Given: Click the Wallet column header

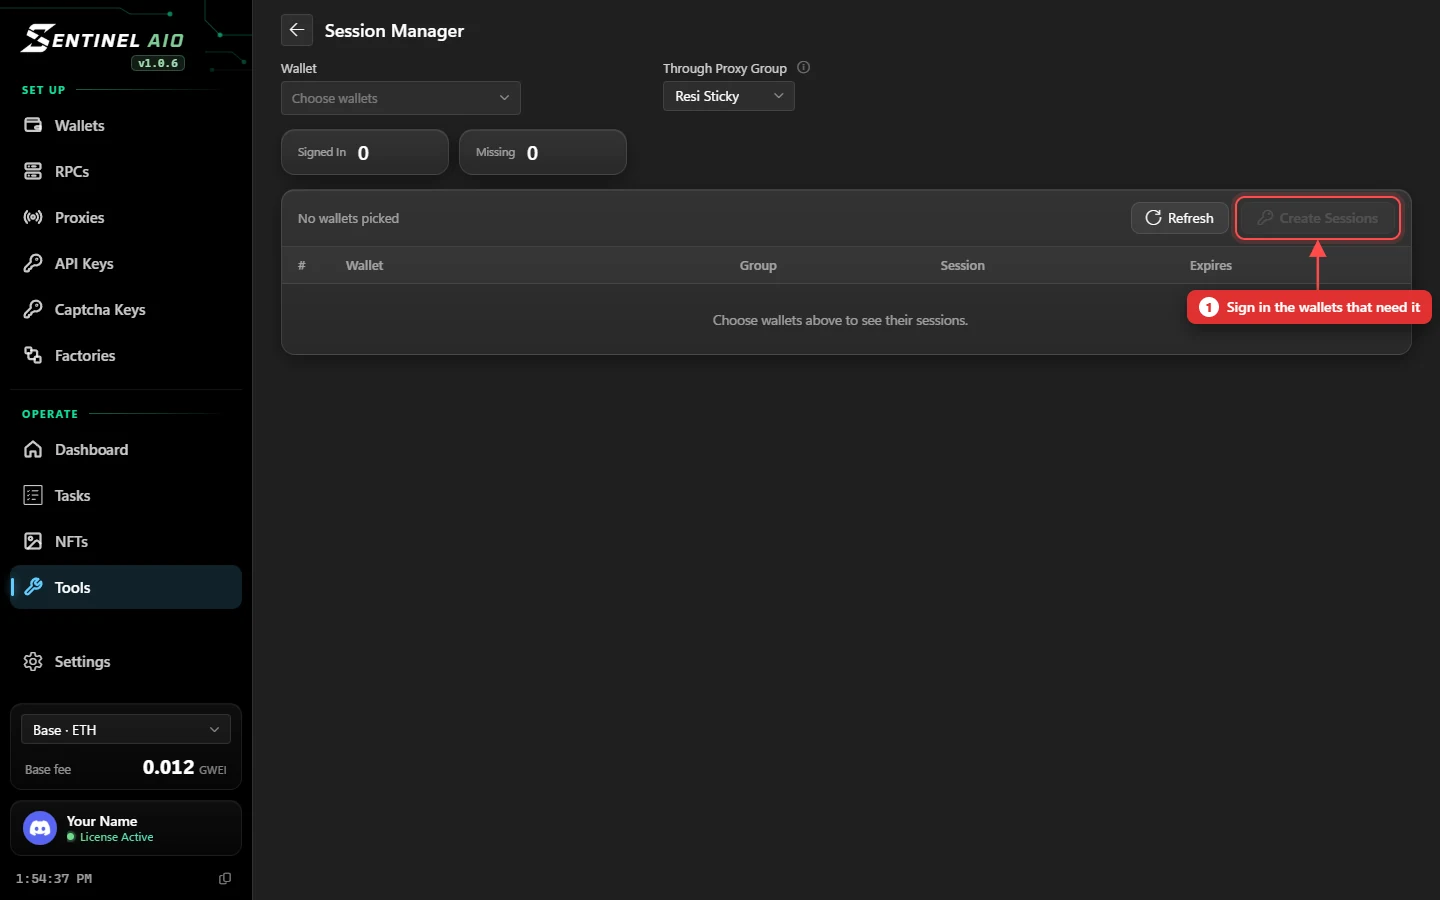Looking at the screenshot, I should [364, 265].
